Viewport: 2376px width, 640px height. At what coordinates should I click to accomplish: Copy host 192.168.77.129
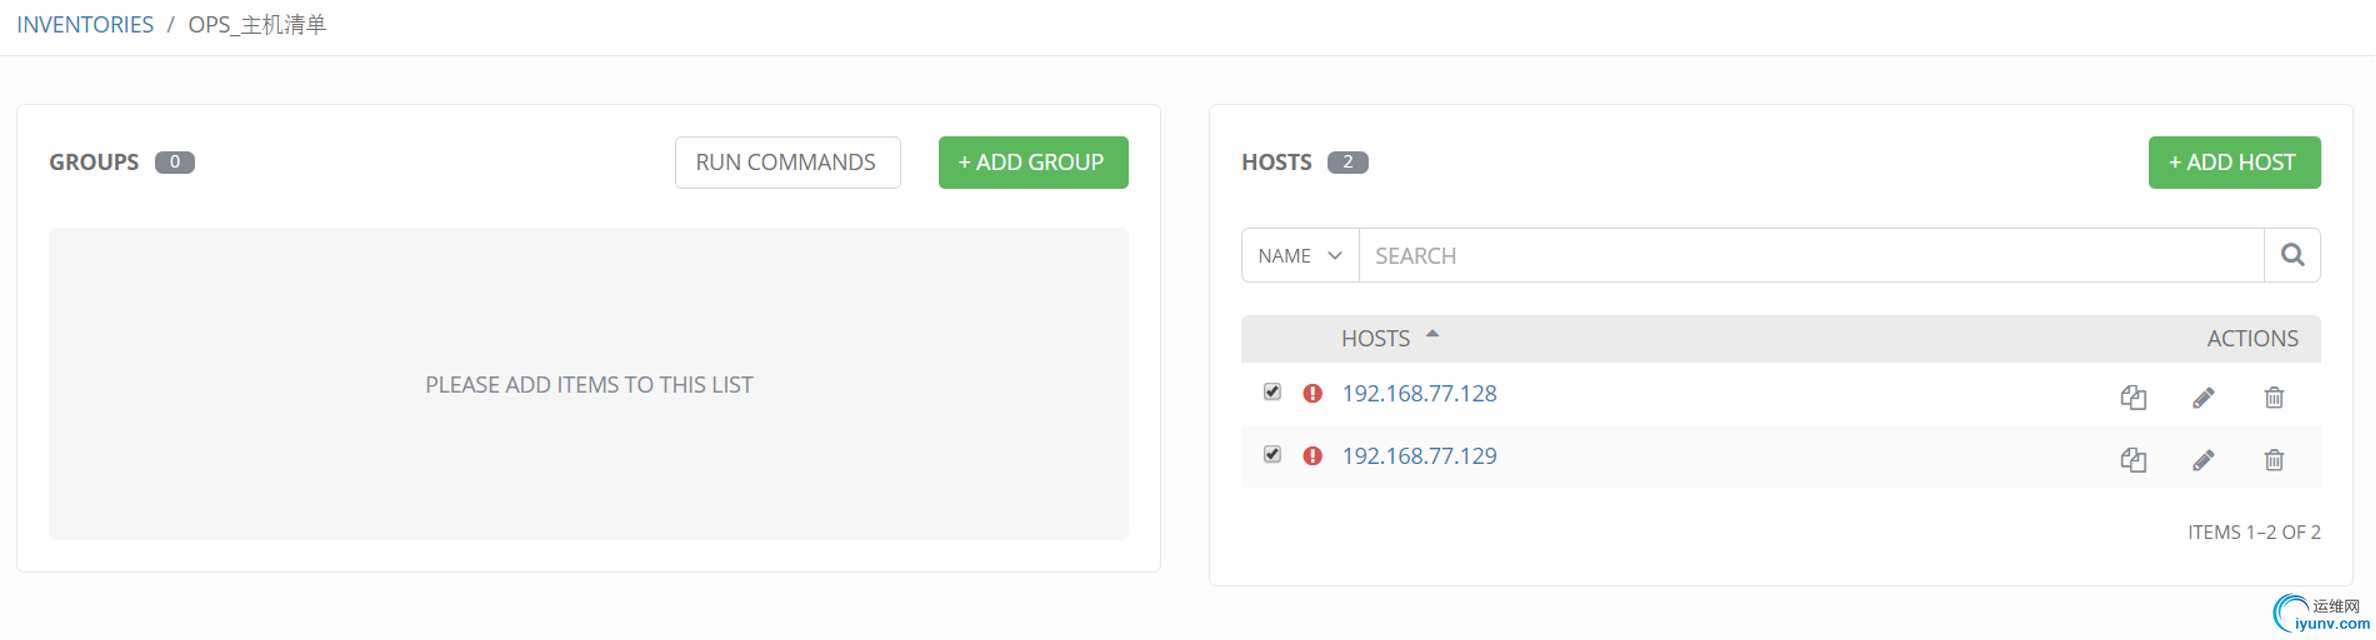point(2133,459)
